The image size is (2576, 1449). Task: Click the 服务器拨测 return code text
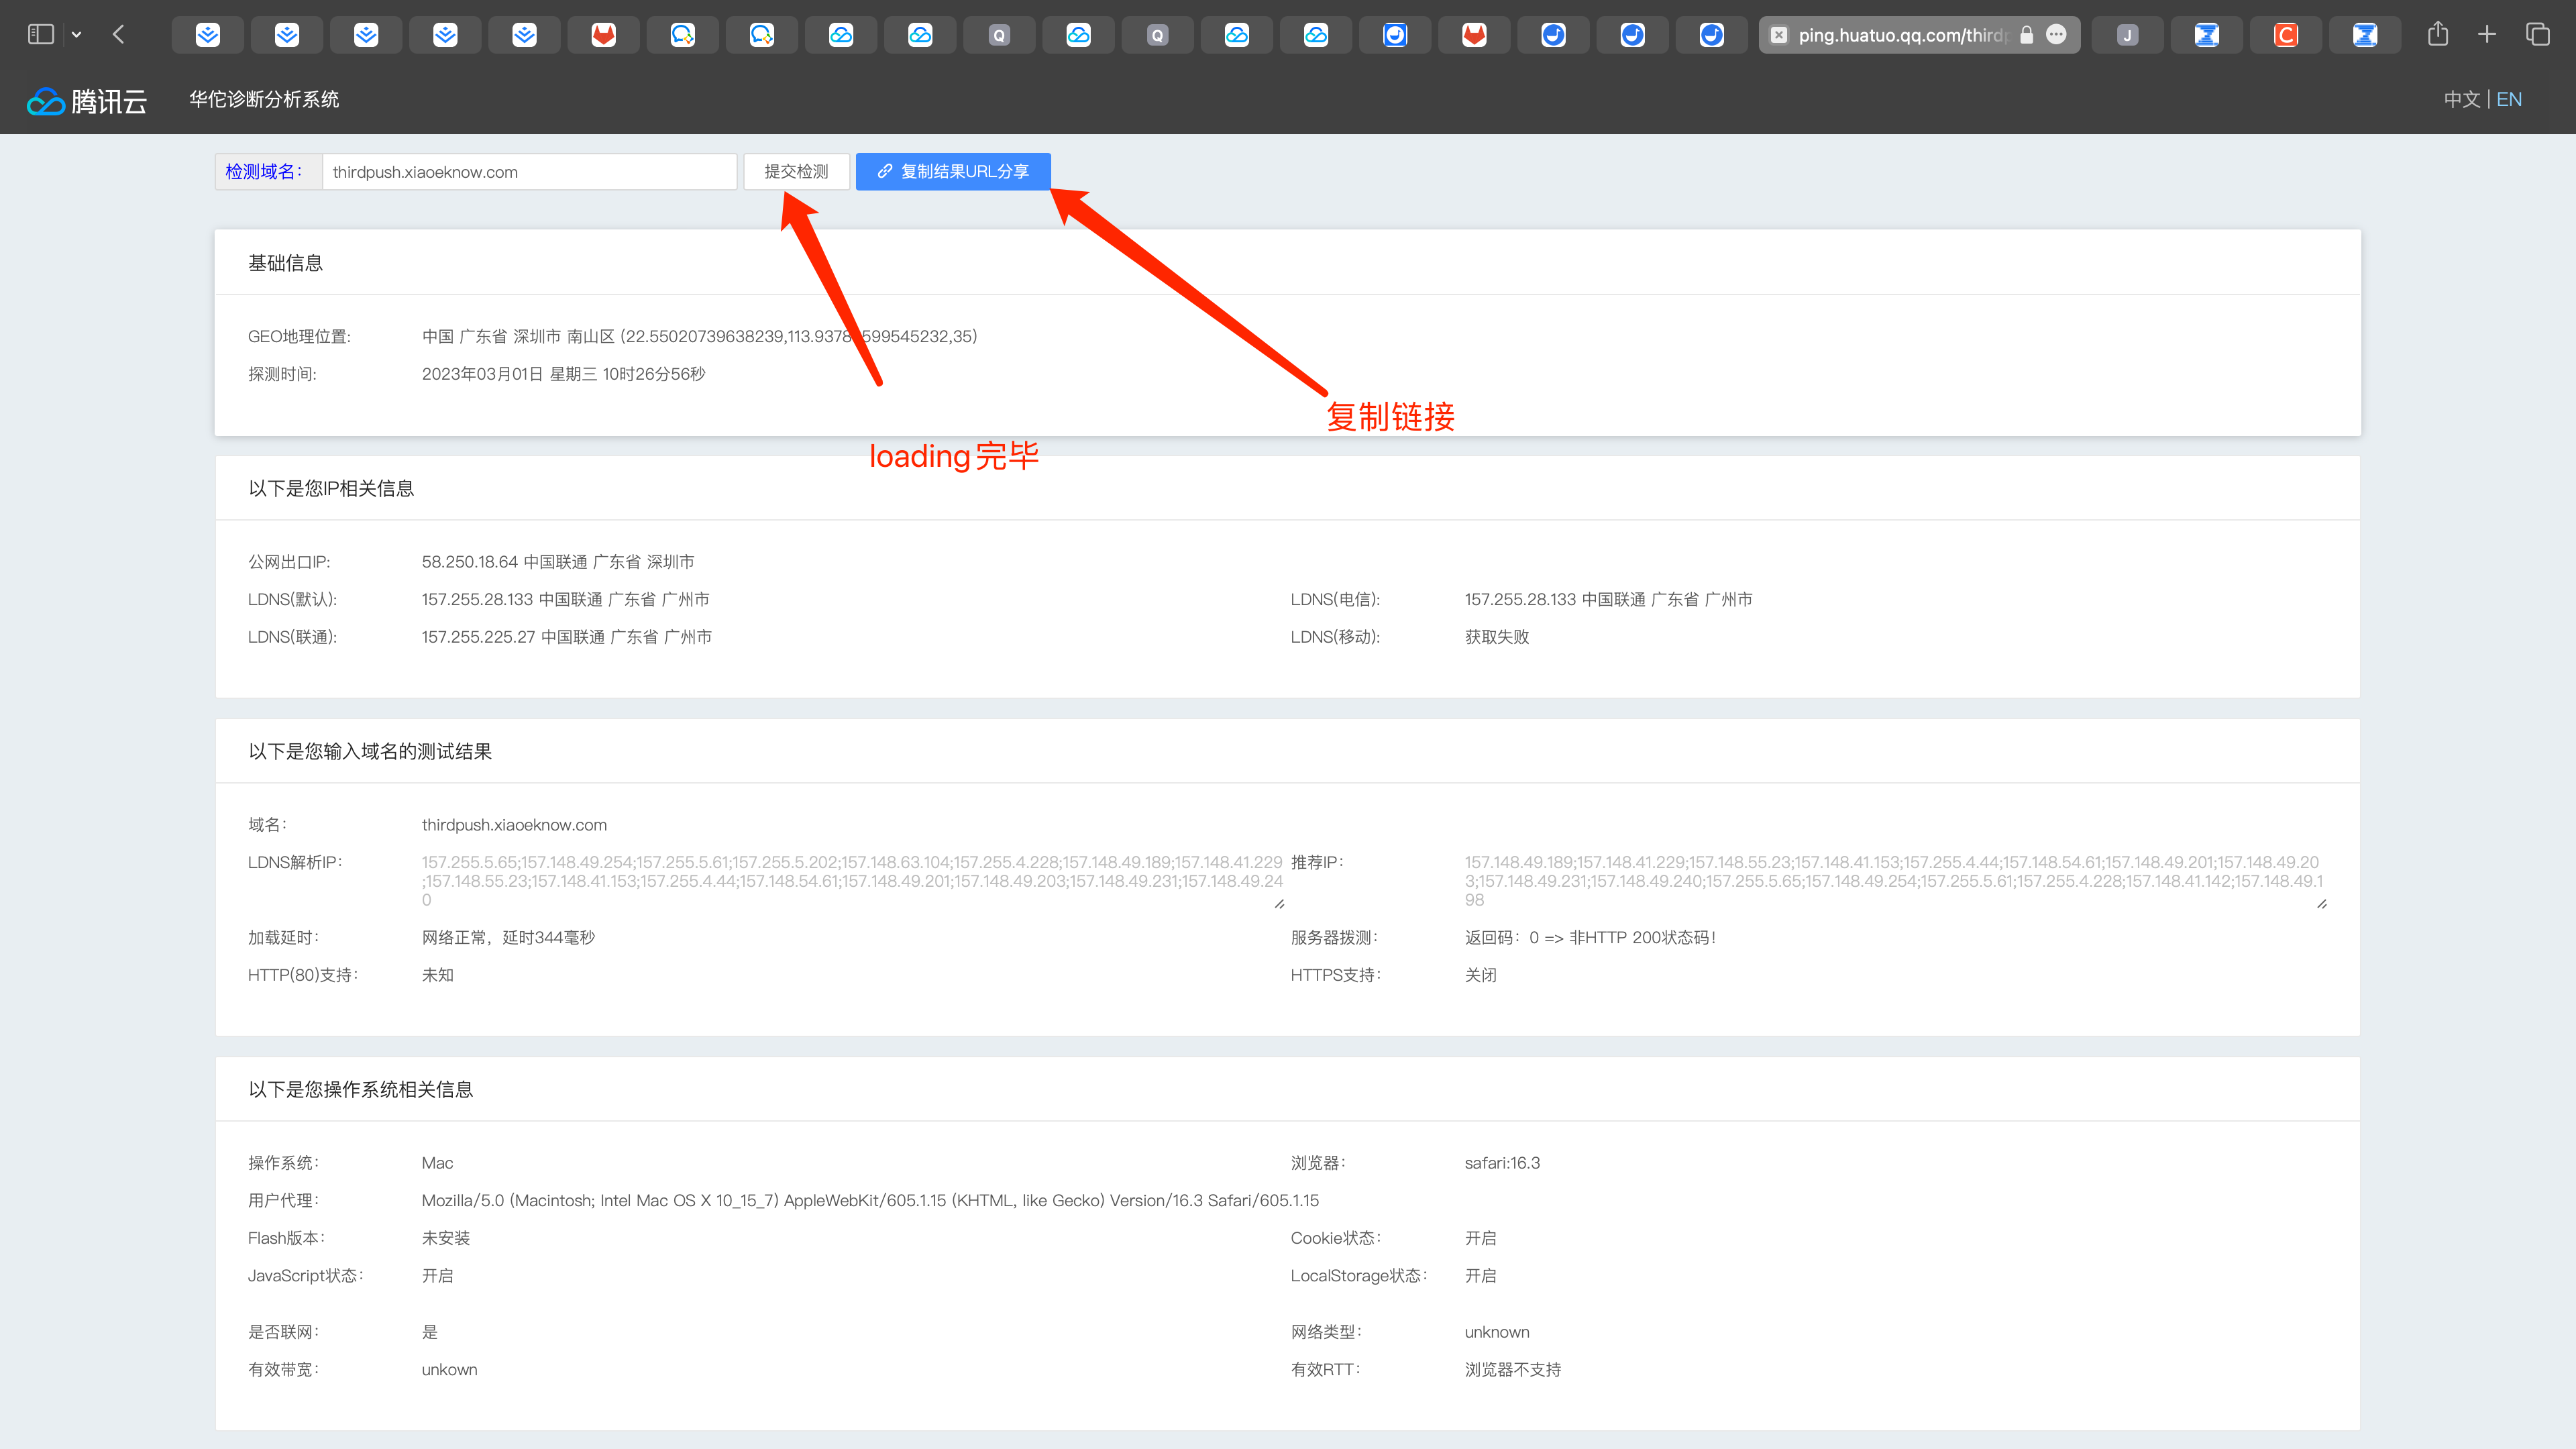tap(1590, 937)
